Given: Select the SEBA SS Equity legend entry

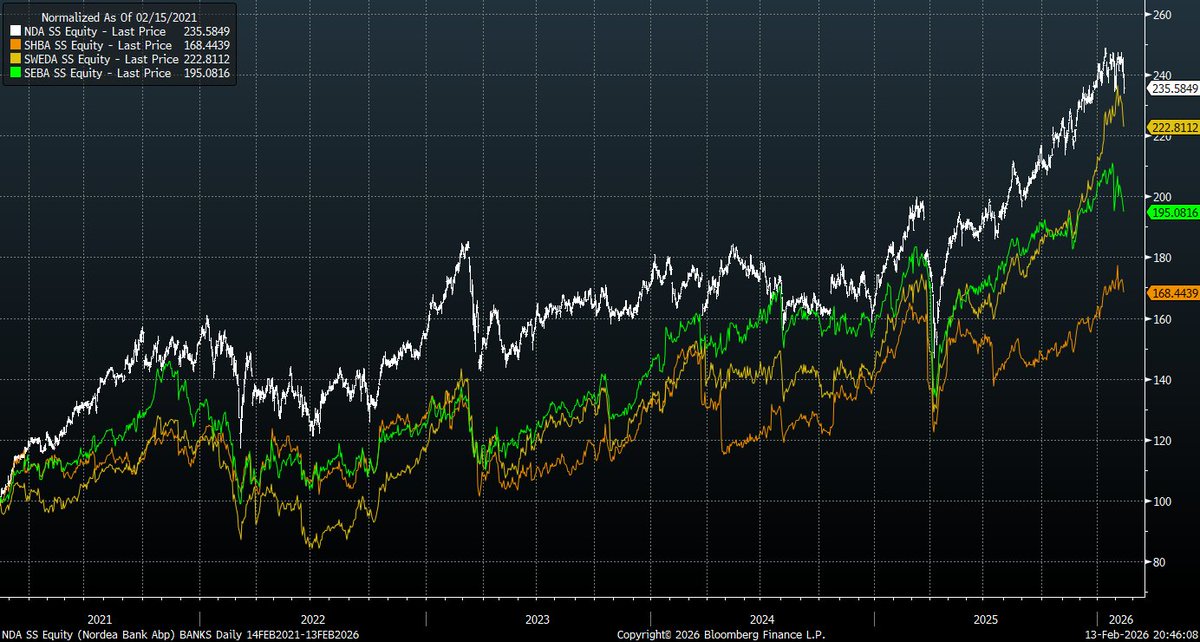Looking at the screenshot, I should click(x=120, y=74).
